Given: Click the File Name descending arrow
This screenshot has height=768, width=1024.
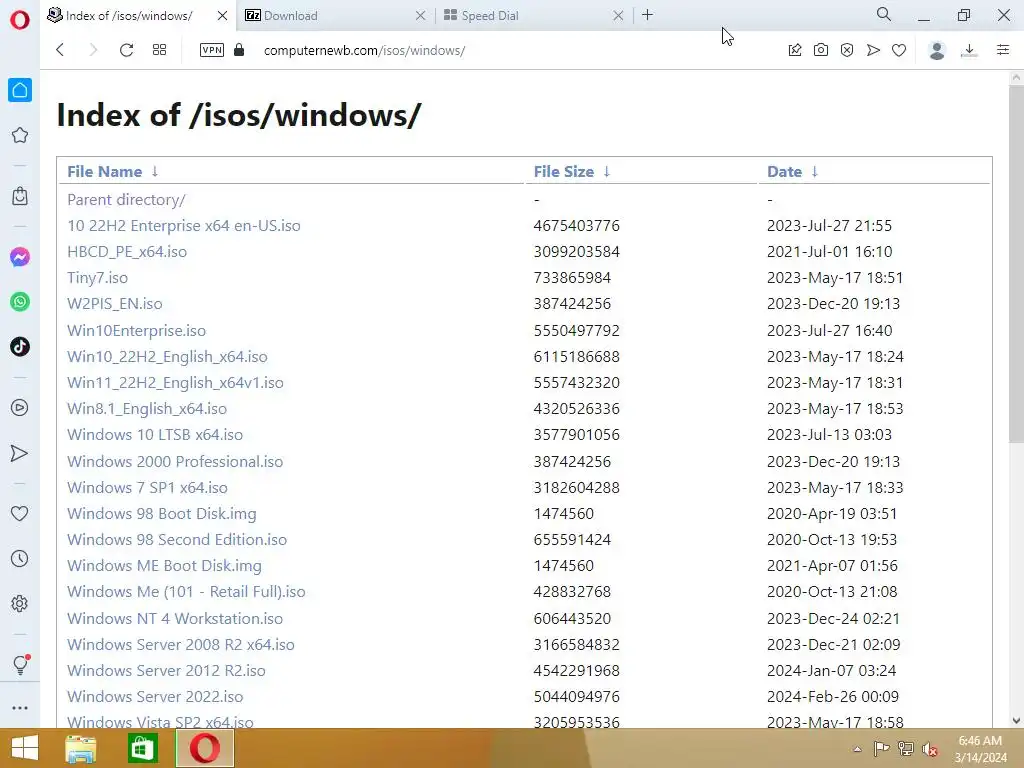Looking at the screenshot, I should point(155,172).
